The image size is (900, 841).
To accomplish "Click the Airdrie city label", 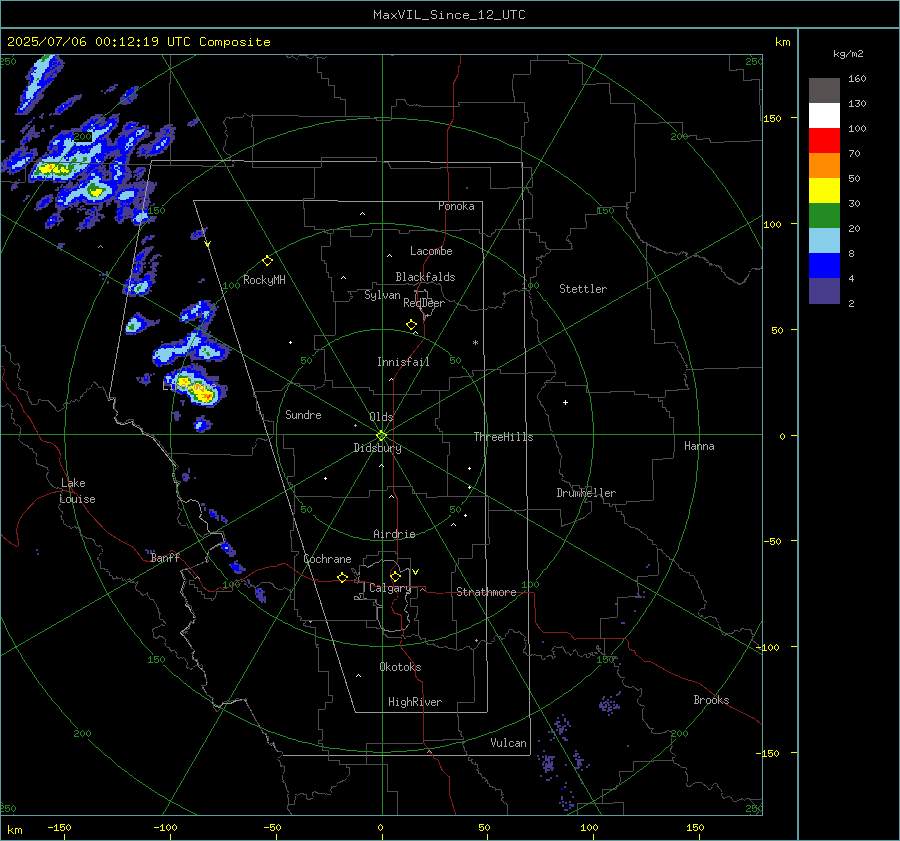I will 394,534.
